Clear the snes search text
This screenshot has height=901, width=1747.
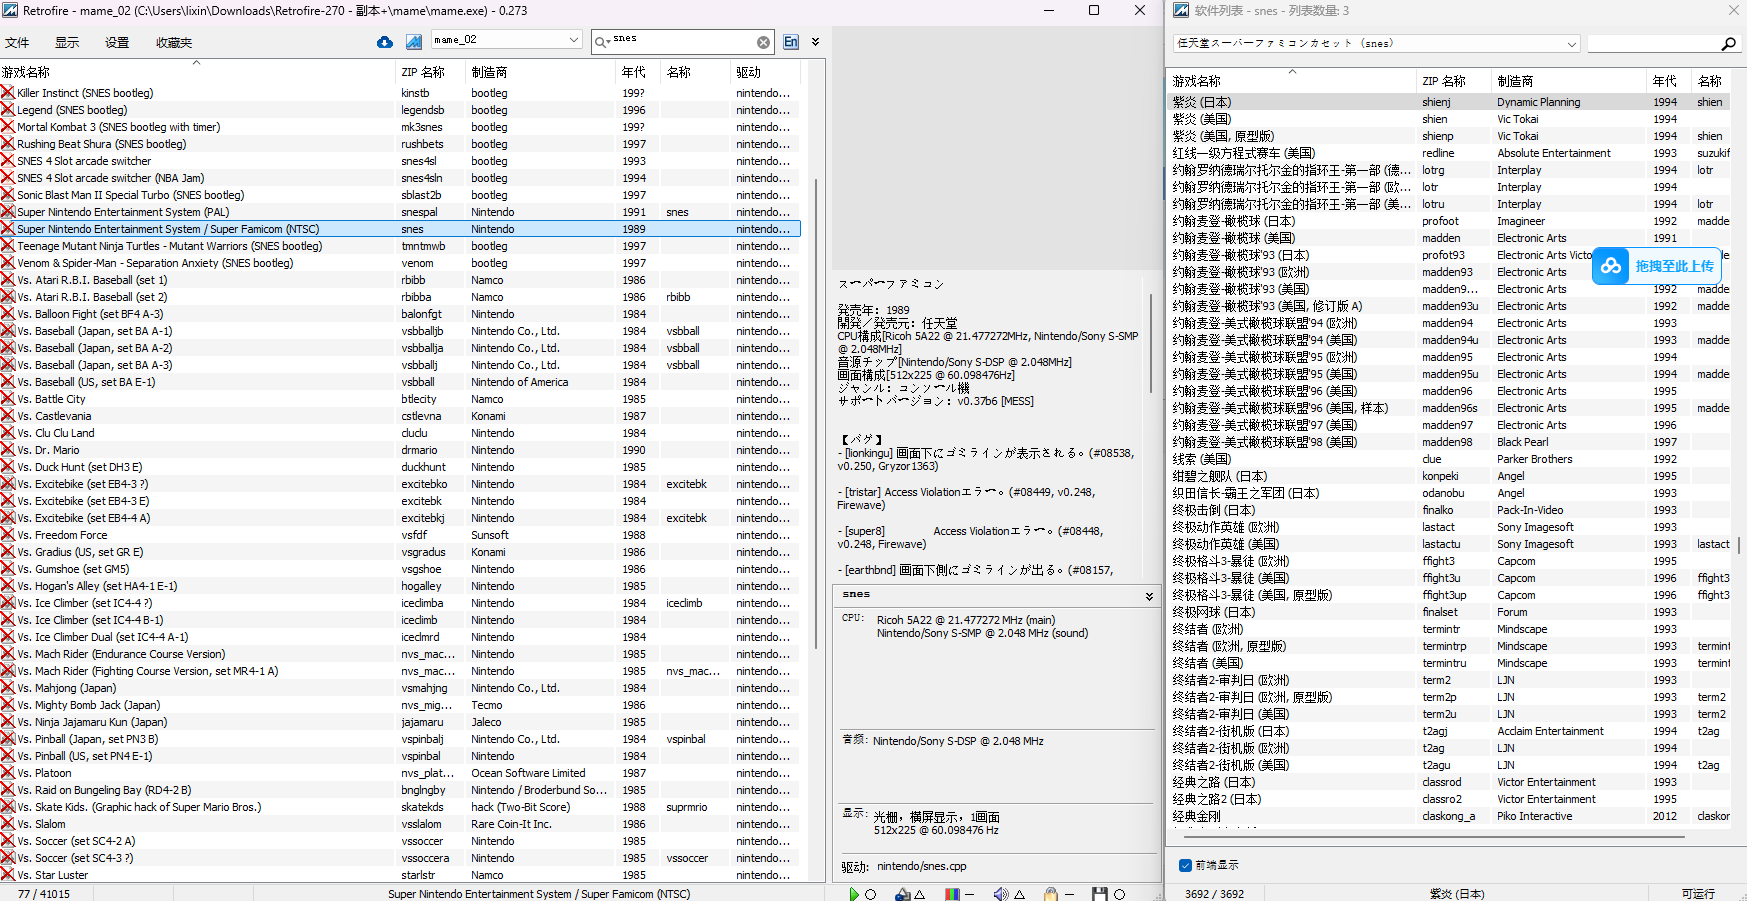(x=764, y=42)
